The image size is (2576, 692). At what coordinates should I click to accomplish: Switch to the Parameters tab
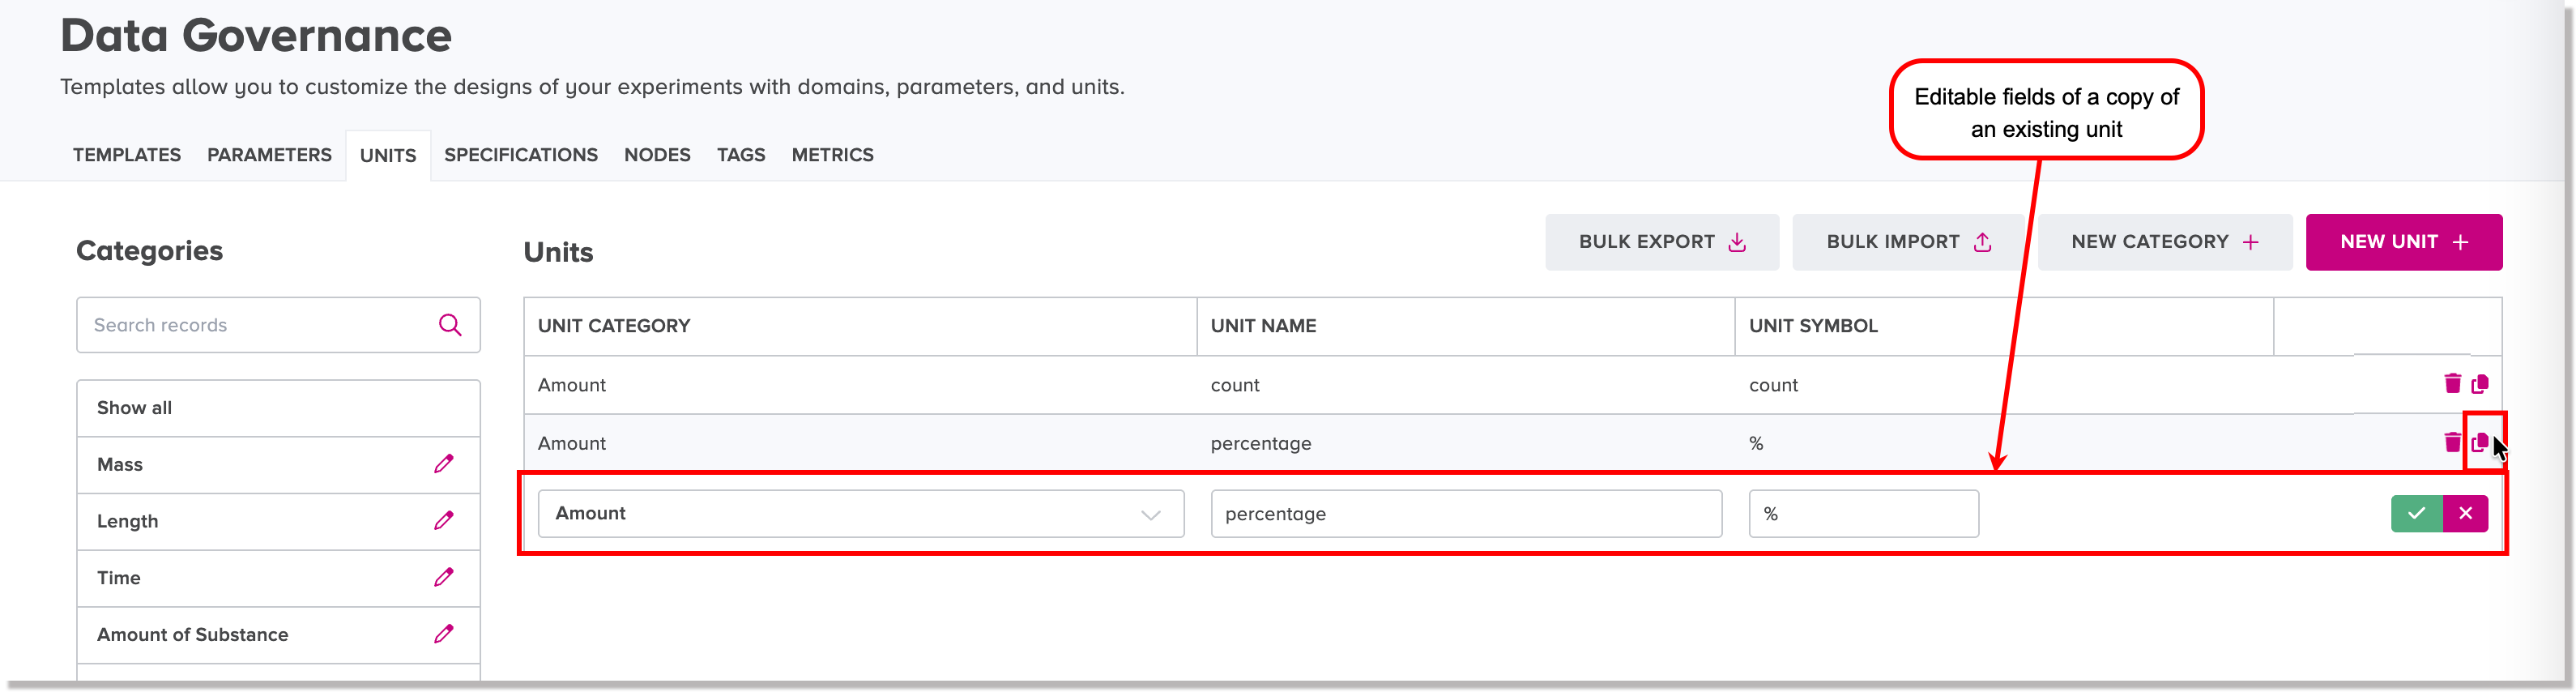click(x=269, y=155)
